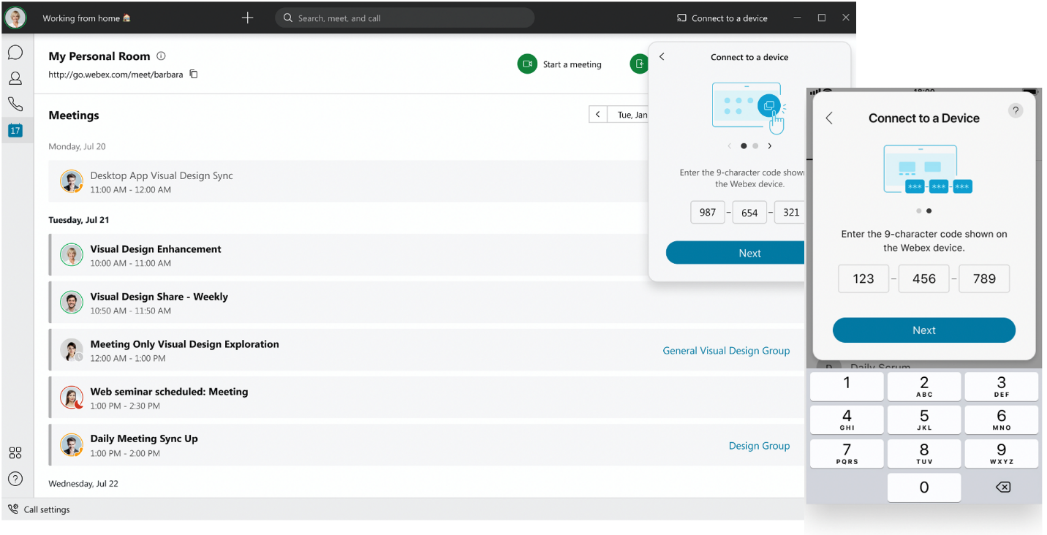Click the Start a meeting button
This screenshot has width=1047, height=535.
560,64
